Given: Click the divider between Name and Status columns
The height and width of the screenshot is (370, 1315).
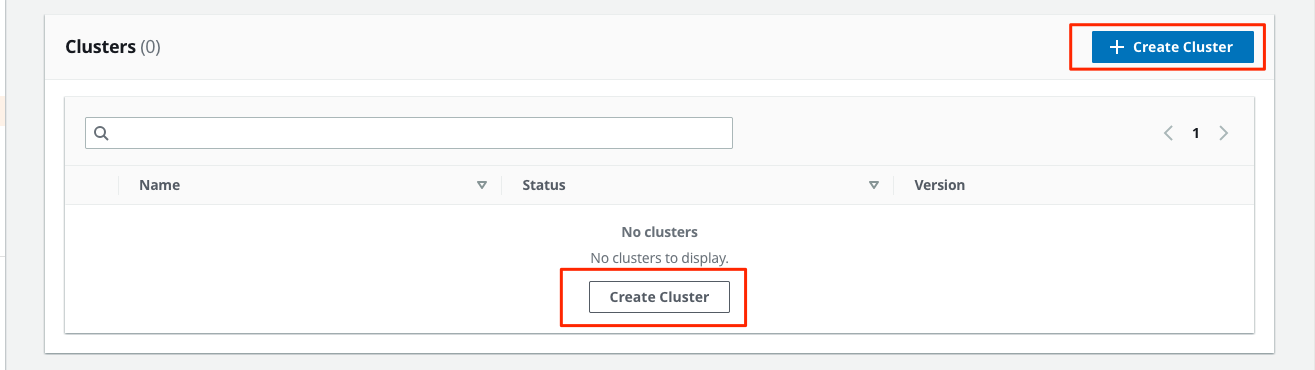Looking at the screenshot, I should (502, 185).
